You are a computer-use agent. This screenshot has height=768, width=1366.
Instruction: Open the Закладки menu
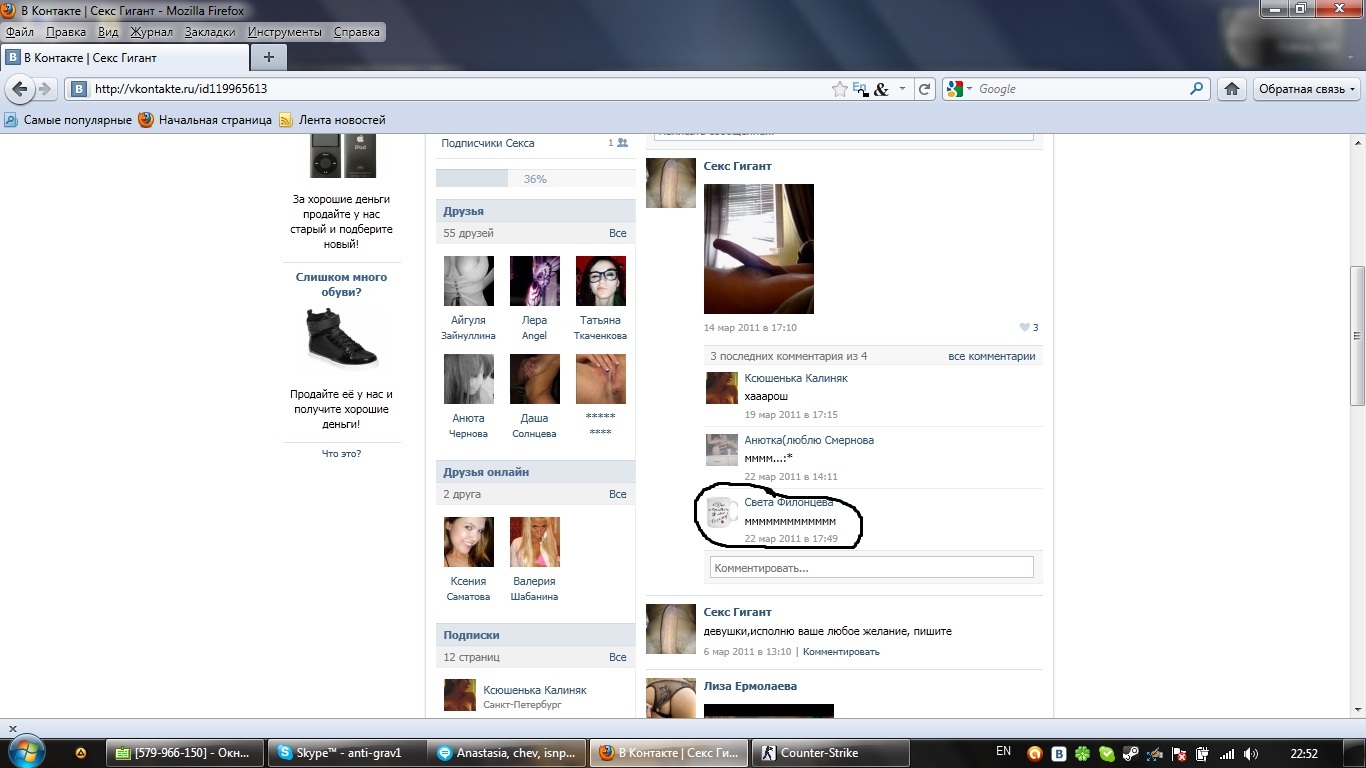click(210, 32)
